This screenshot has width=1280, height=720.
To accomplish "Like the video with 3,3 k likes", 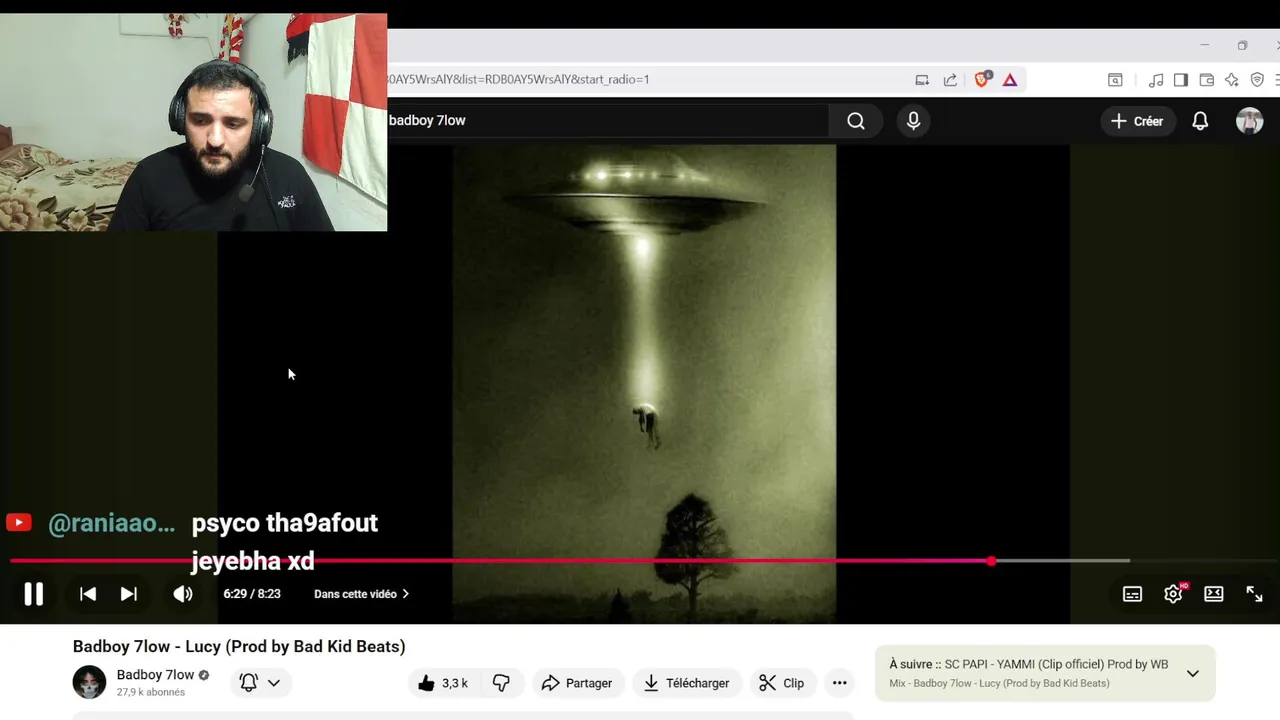I will (x=443, y=683).
